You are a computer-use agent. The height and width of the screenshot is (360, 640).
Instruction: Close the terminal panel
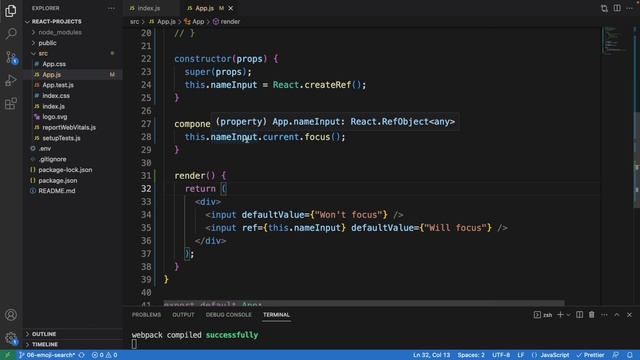click(629, 315)
